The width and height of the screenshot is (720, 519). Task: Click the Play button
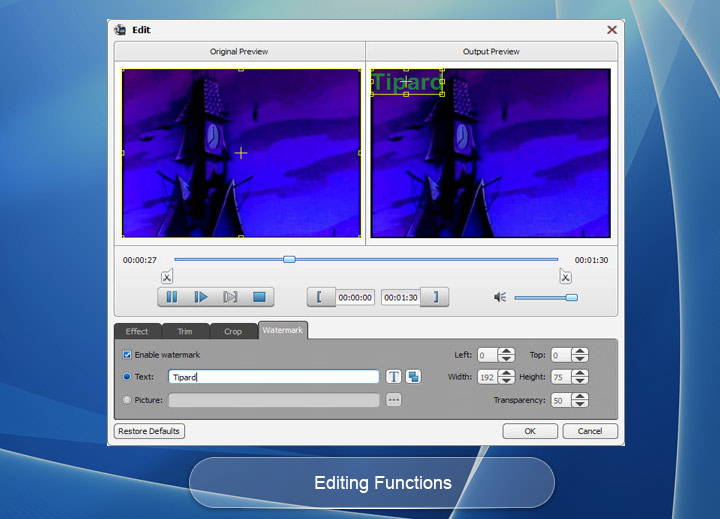[201, 297]
